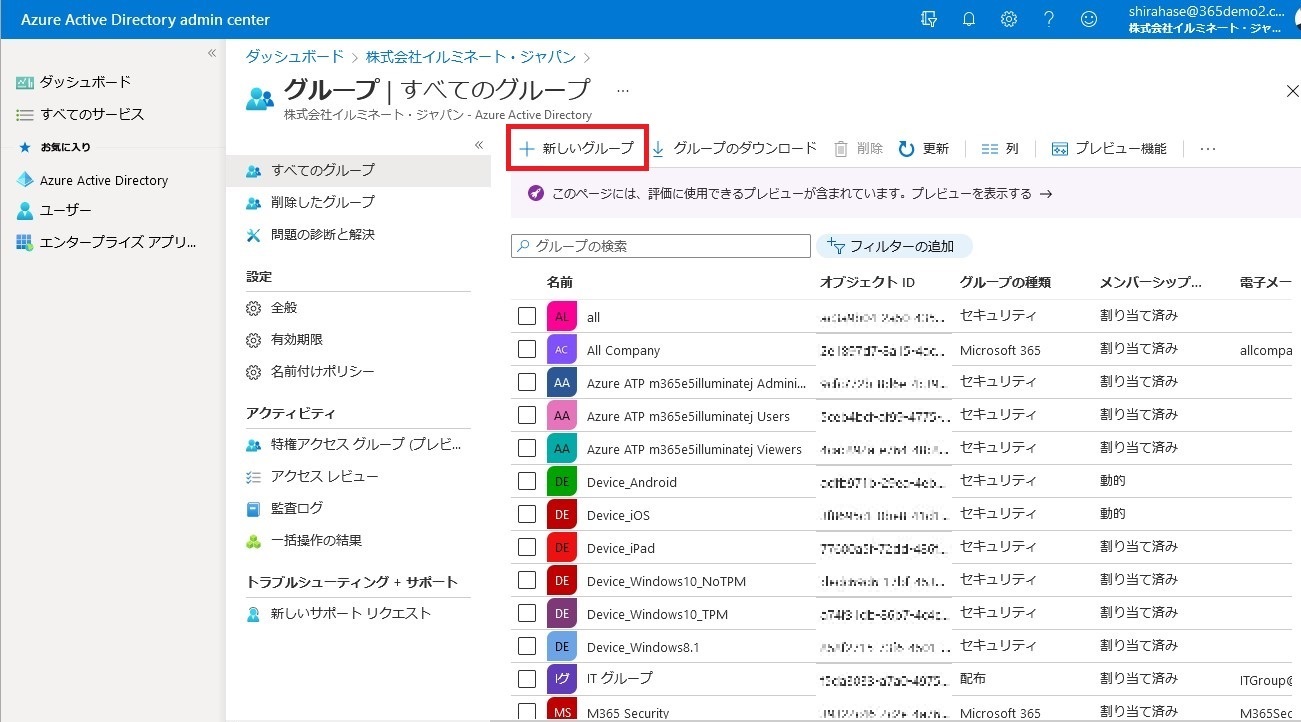Check the box for IT グループ
This screenshot has height=722, width=1301.
click(x=527, y=679)
